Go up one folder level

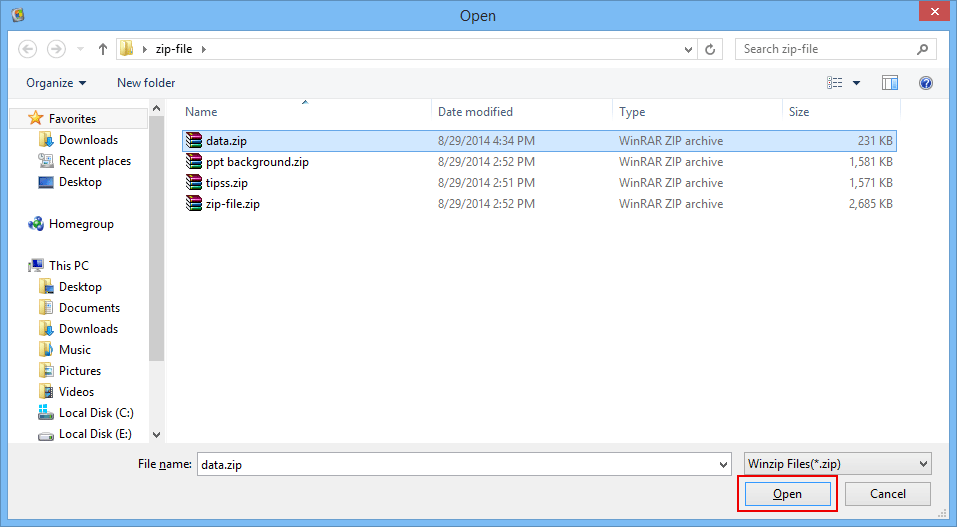pos(103,49)
